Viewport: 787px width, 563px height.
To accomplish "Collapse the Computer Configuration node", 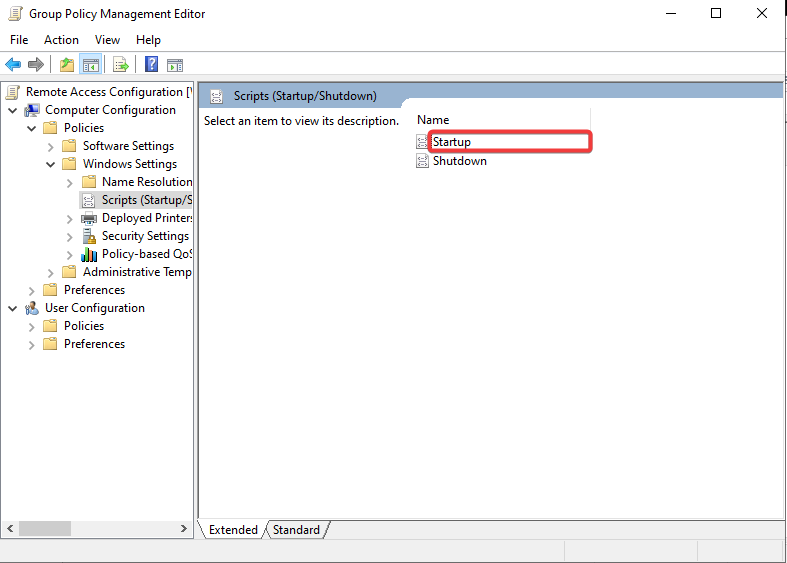I will (x=13, y=110).
